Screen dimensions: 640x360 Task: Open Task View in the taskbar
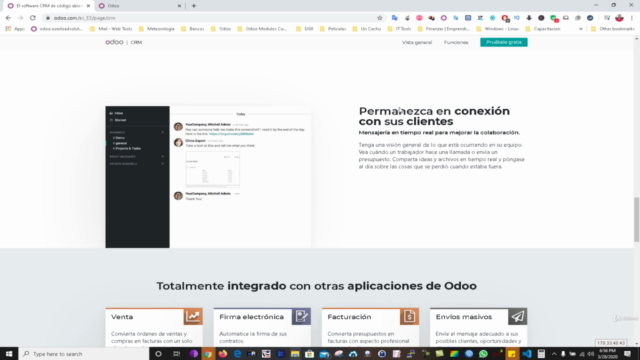click(x=176, y=354)
